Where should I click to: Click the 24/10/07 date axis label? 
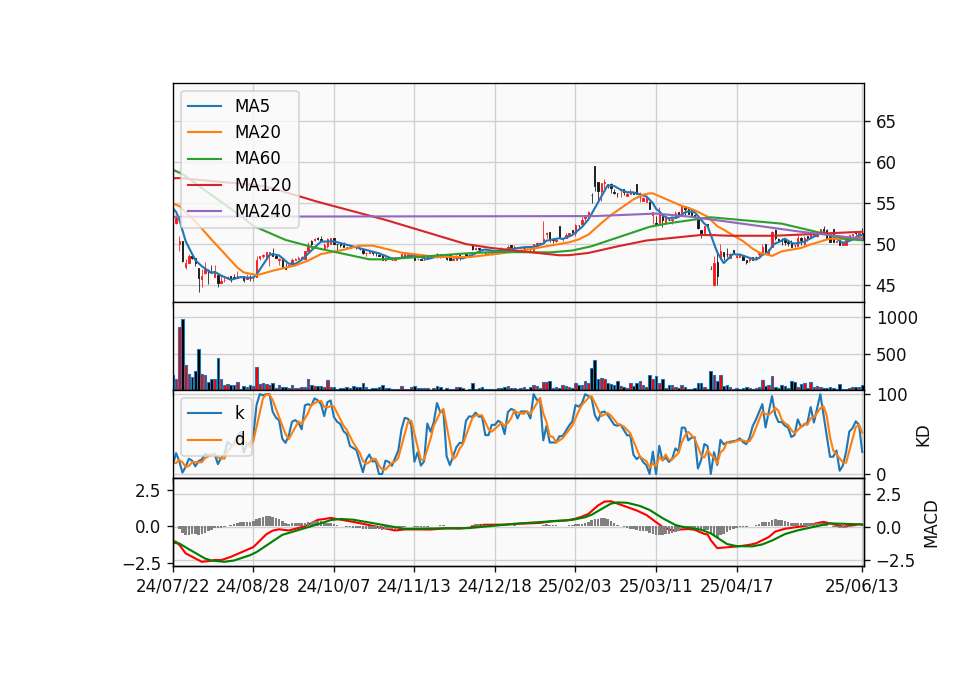(334, 586)
